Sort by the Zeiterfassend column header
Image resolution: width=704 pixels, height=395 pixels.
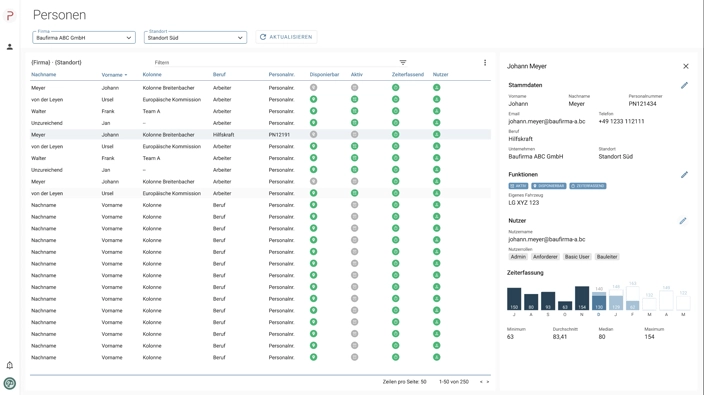click(408, 75)
